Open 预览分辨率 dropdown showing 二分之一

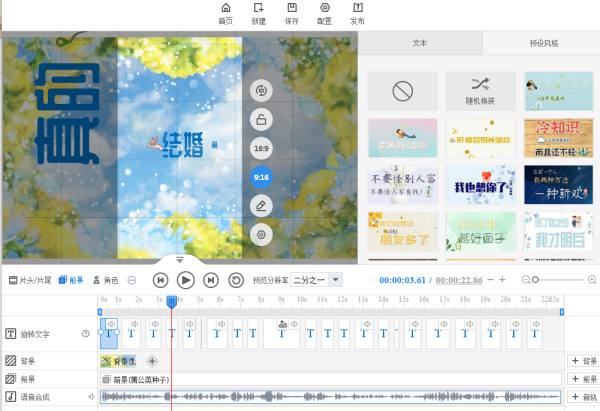(x=316, y=280)
